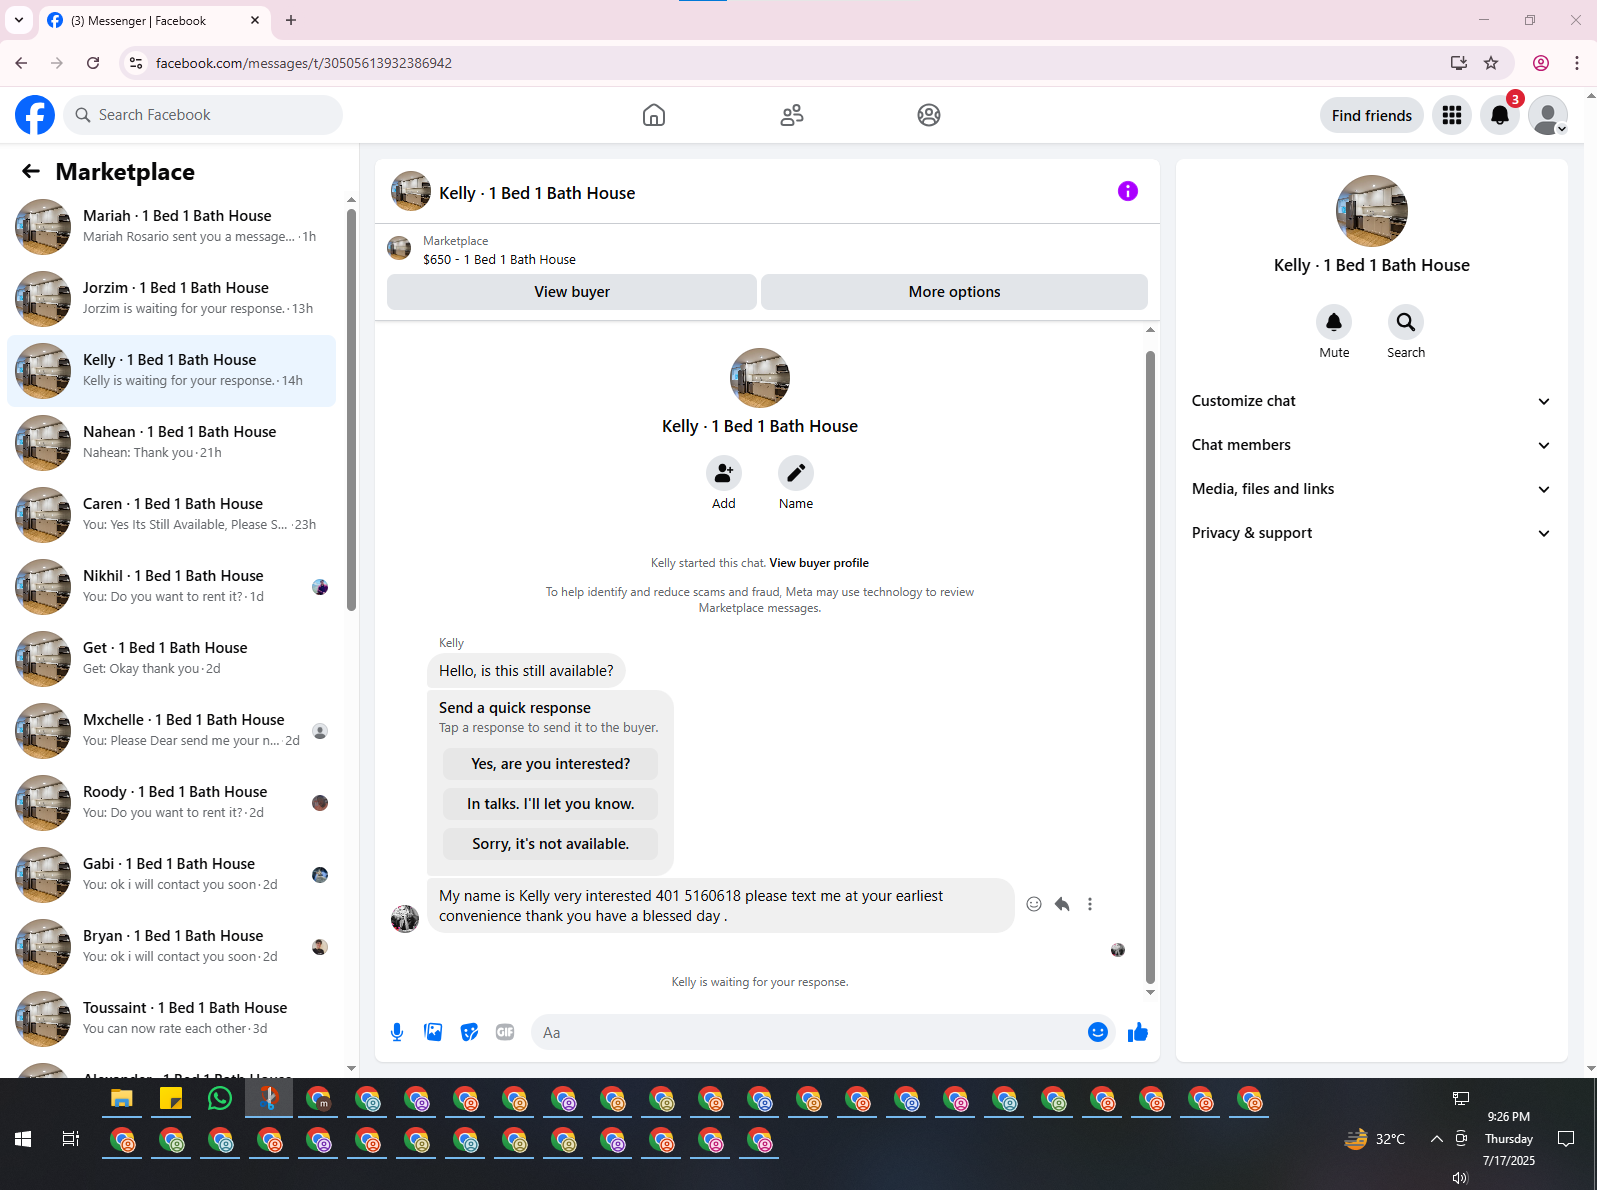Open the View buyer profile link

819,563
